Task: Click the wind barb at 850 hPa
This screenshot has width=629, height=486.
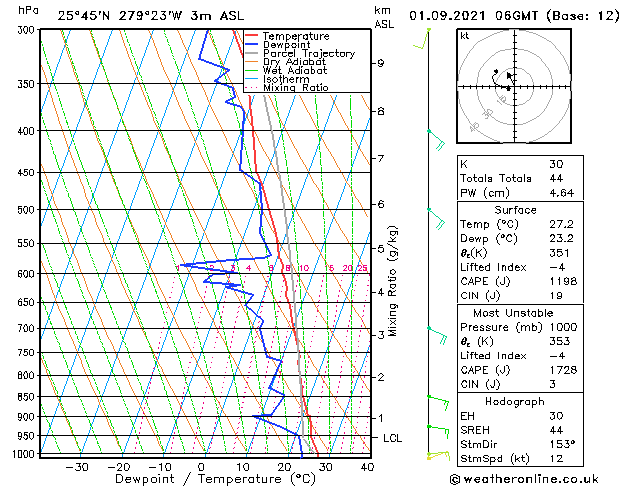Action: (x=438, y=403)
